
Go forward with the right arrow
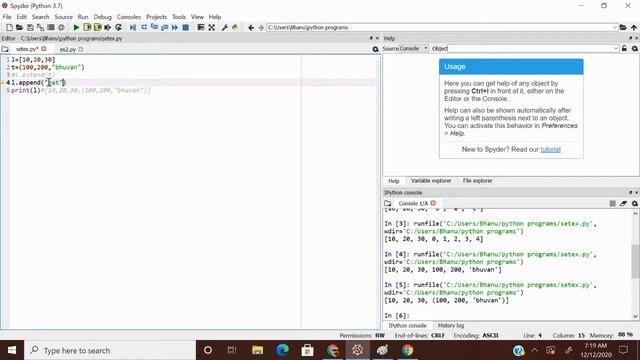click(x=261, y=27)
